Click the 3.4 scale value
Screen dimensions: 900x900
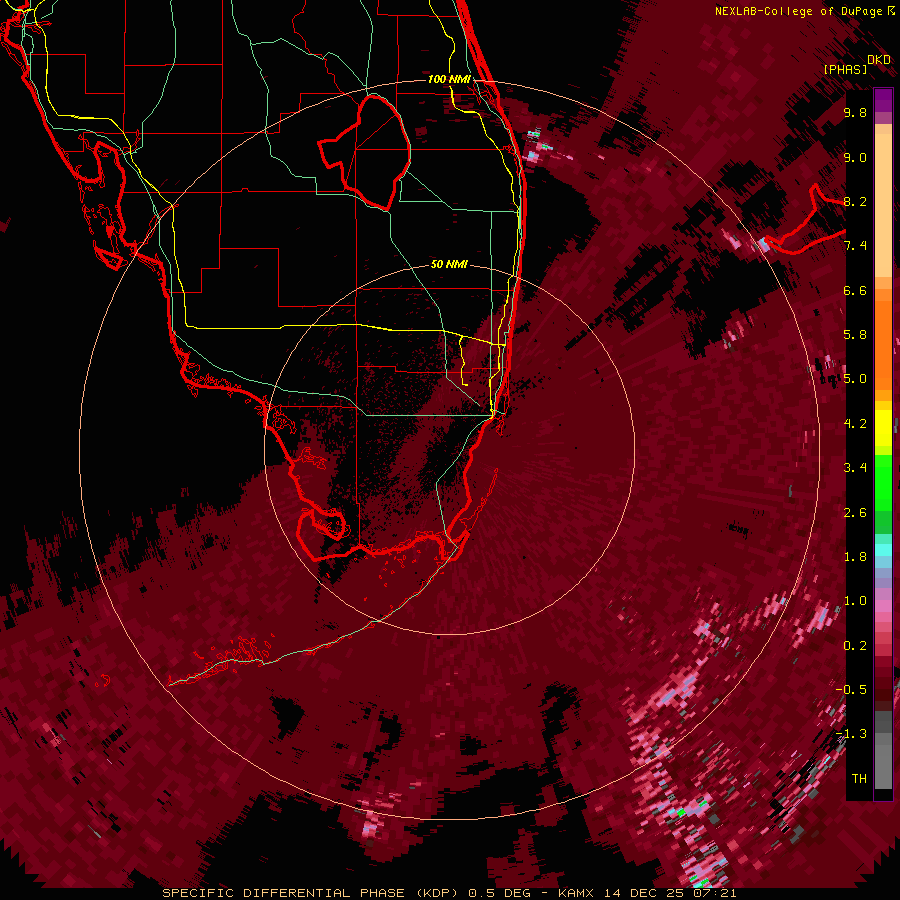(855, 467)
